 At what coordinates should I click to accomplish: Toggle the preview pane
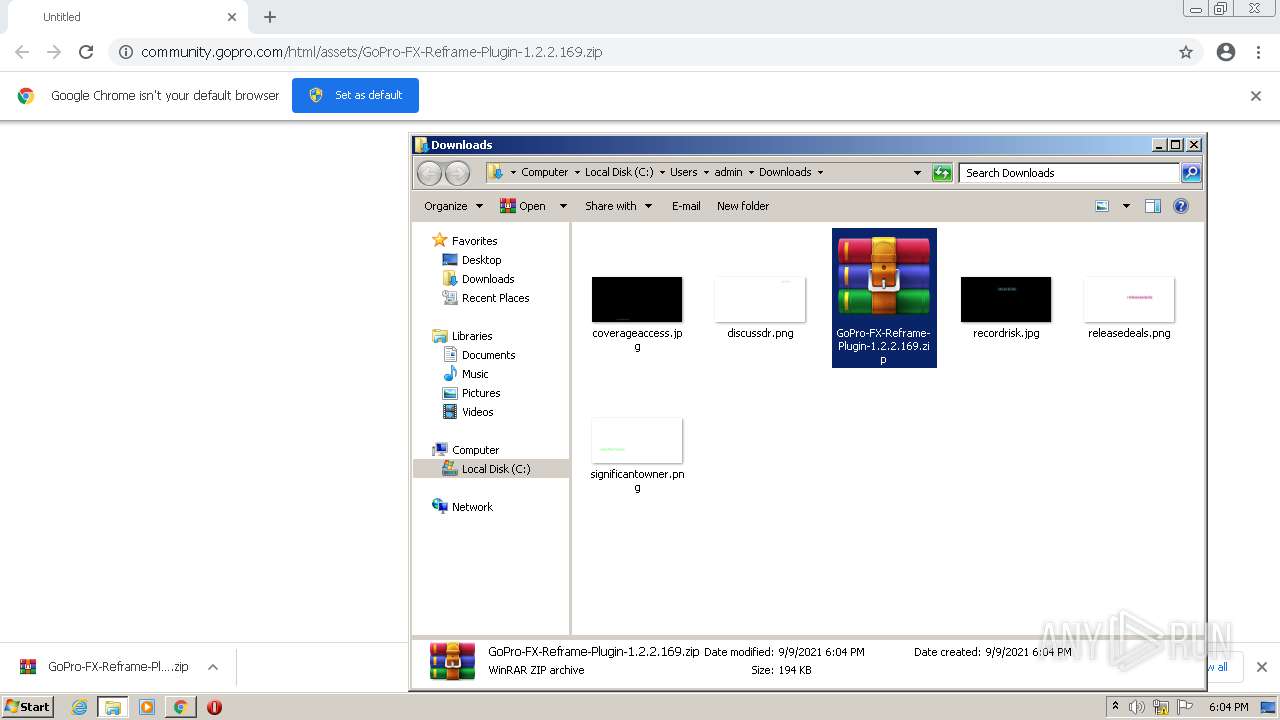1153,206
